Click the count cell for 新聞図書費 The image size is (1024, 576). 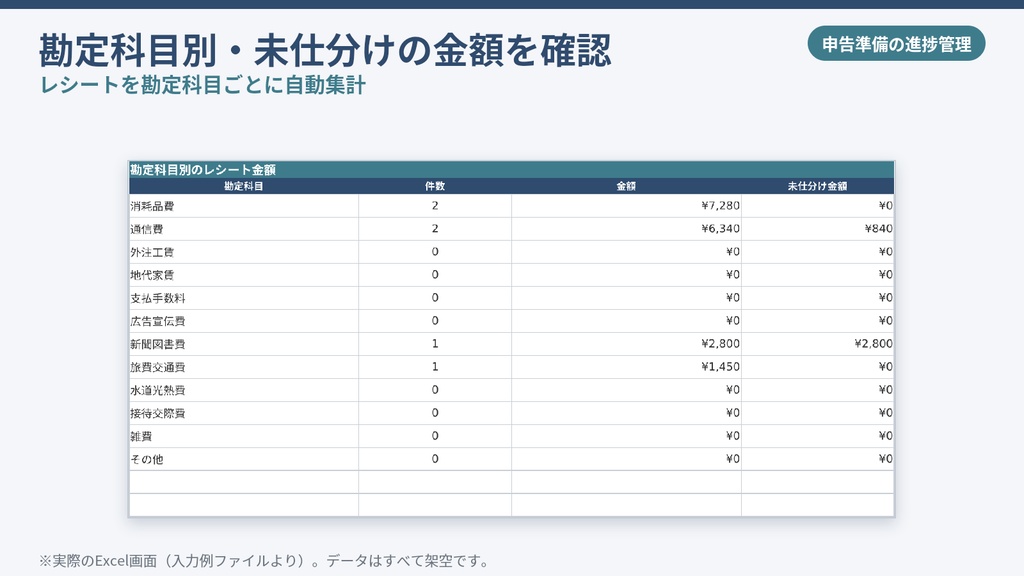(435, 344)
